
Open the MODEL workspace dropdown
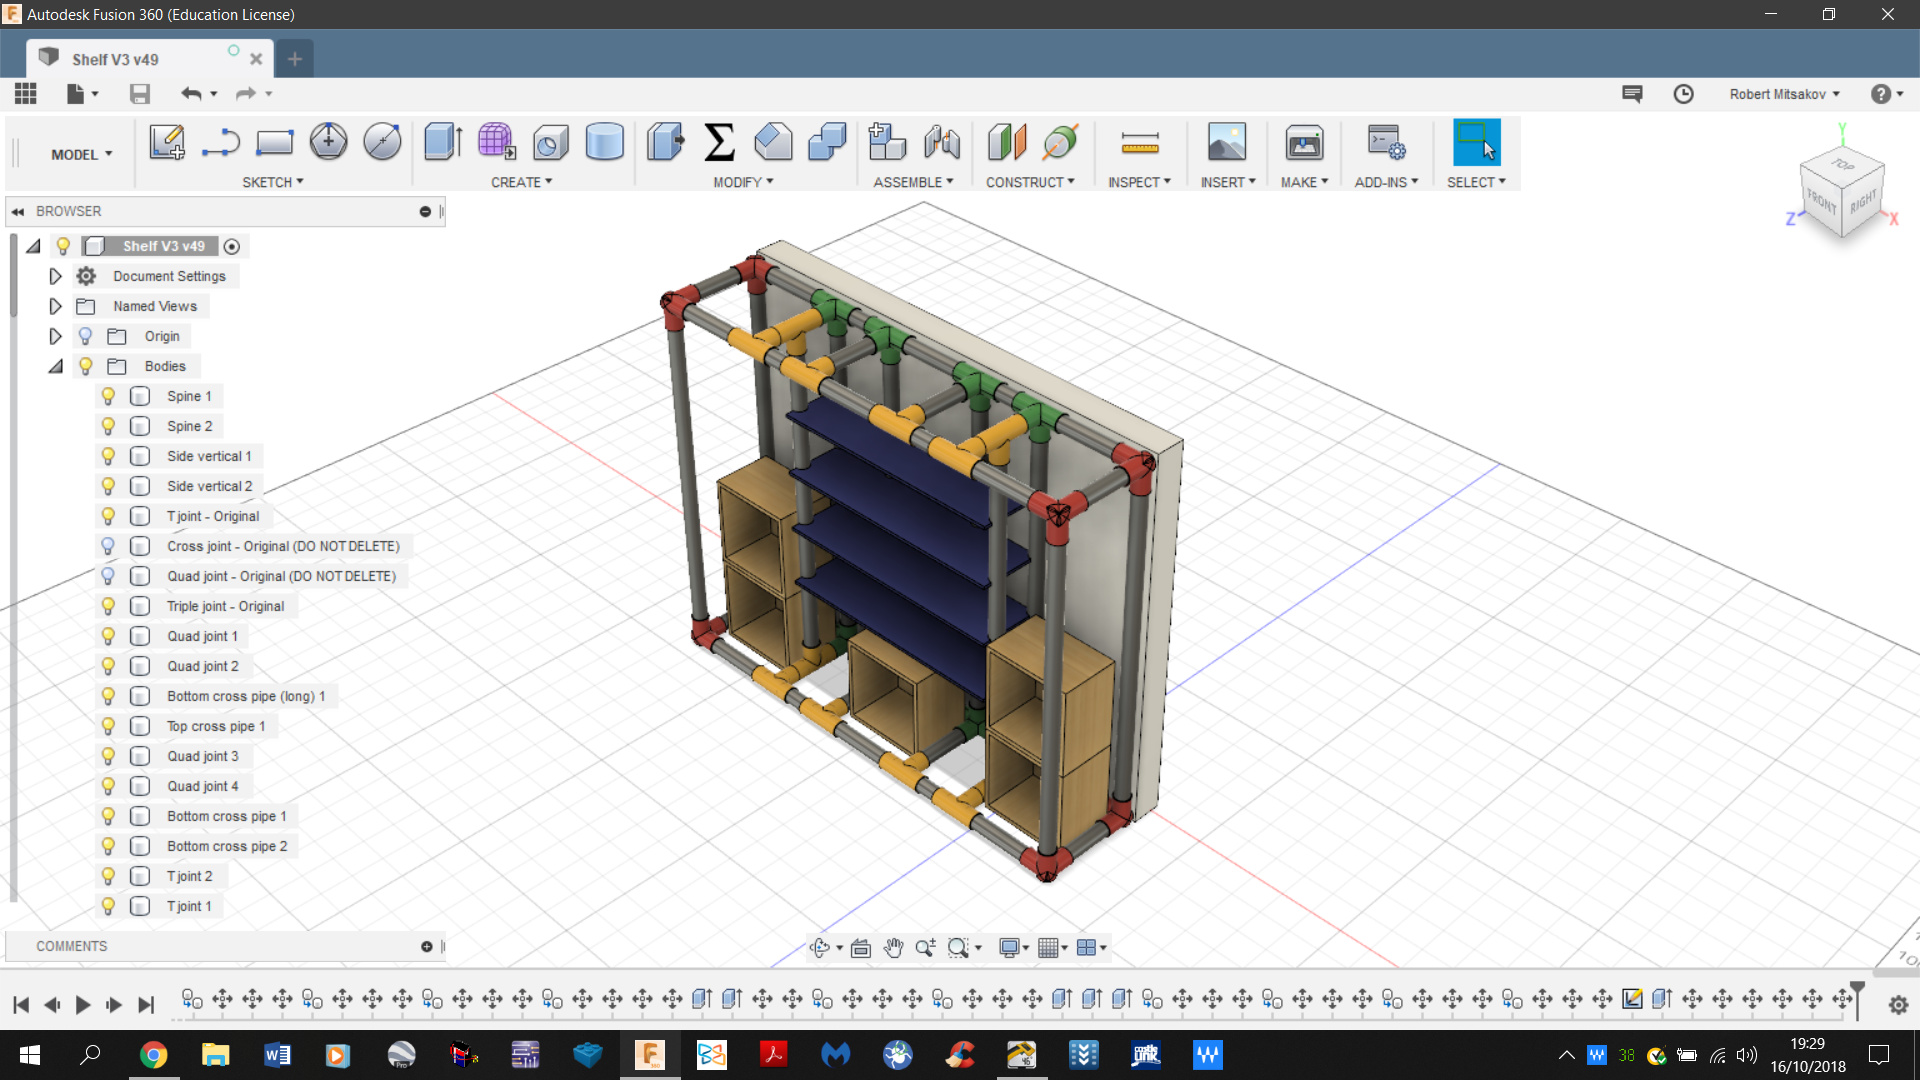pos(82,154)
